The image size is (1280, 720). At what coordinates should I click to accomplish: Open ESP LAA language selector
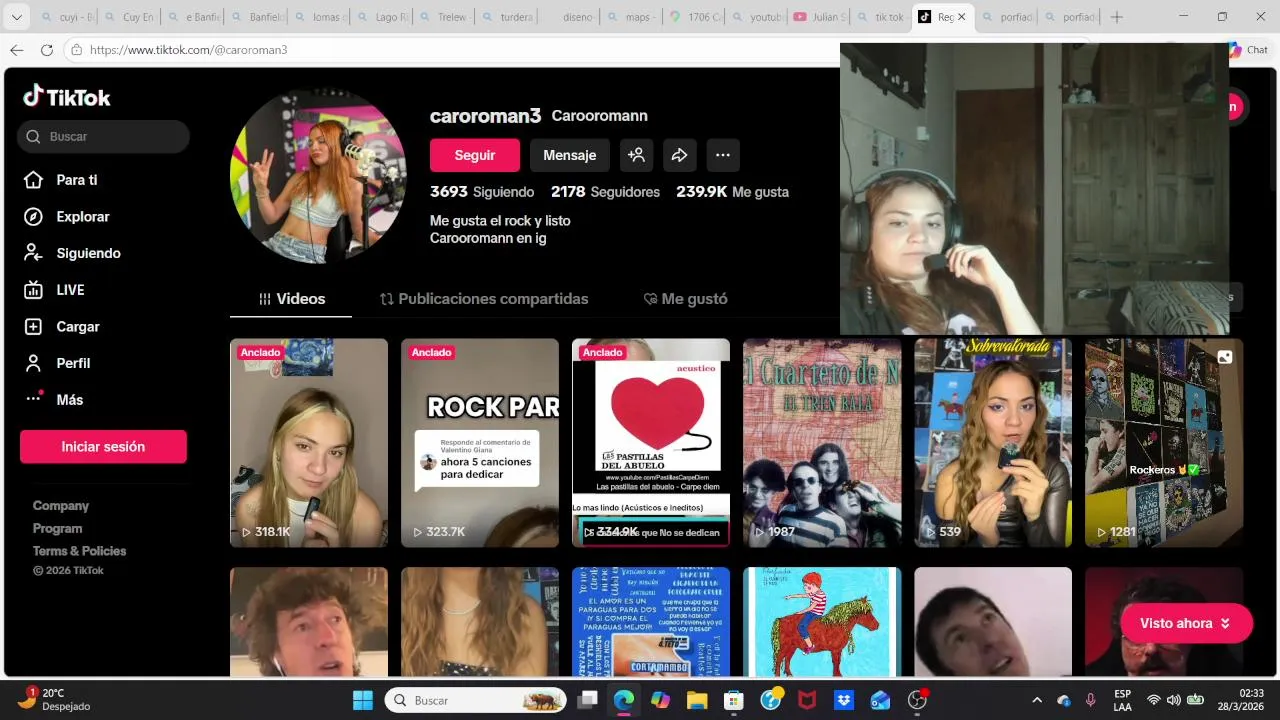(1123, 700)
